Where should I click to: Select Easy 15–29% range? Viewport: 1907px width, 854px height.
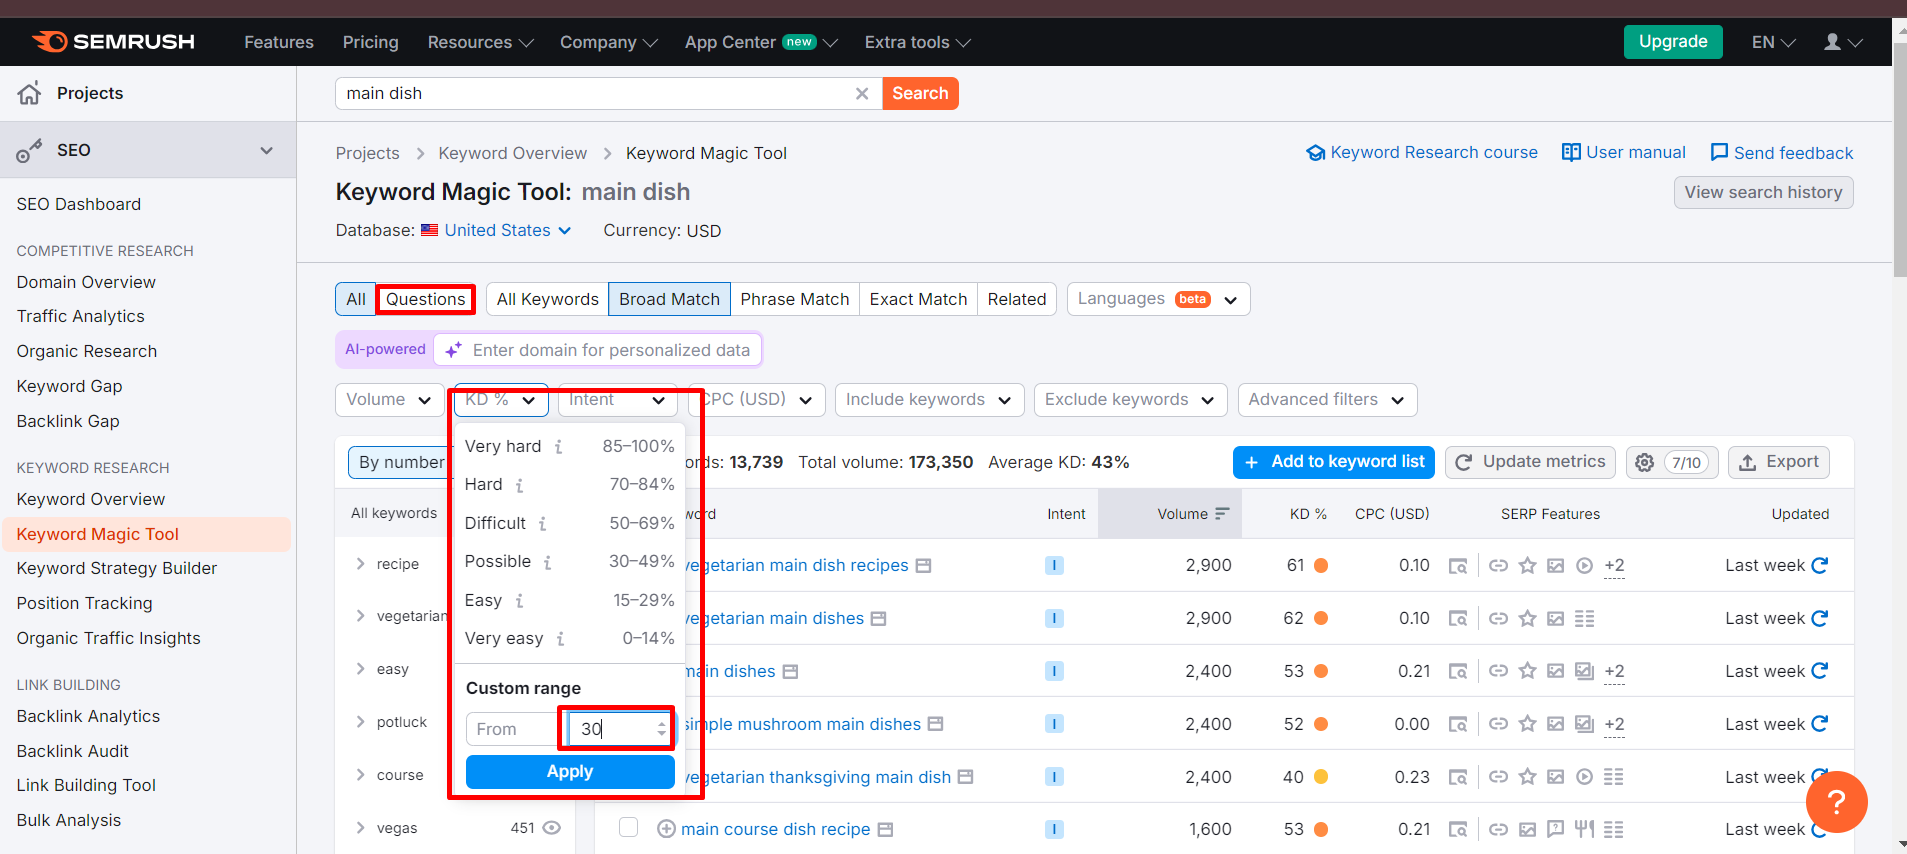coord(569,600)
